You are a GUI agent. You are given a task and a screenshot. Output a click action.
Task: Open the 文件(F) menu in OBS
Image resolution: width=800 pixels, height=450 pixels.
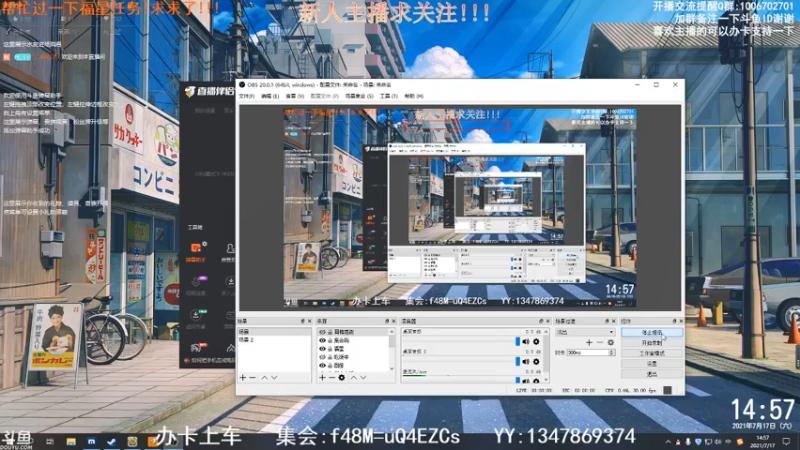pyautogui.click(x=246, y=96)
